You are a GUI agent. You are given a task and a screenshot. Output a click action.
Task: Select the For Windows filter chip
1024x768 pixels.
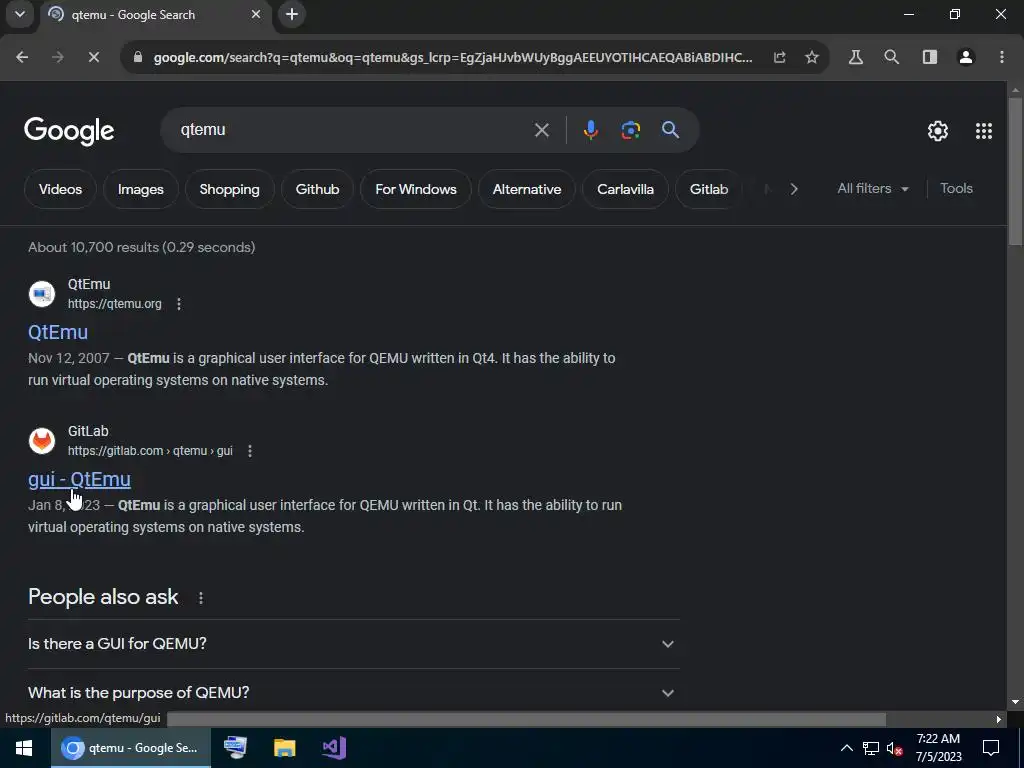pos(415,189)
